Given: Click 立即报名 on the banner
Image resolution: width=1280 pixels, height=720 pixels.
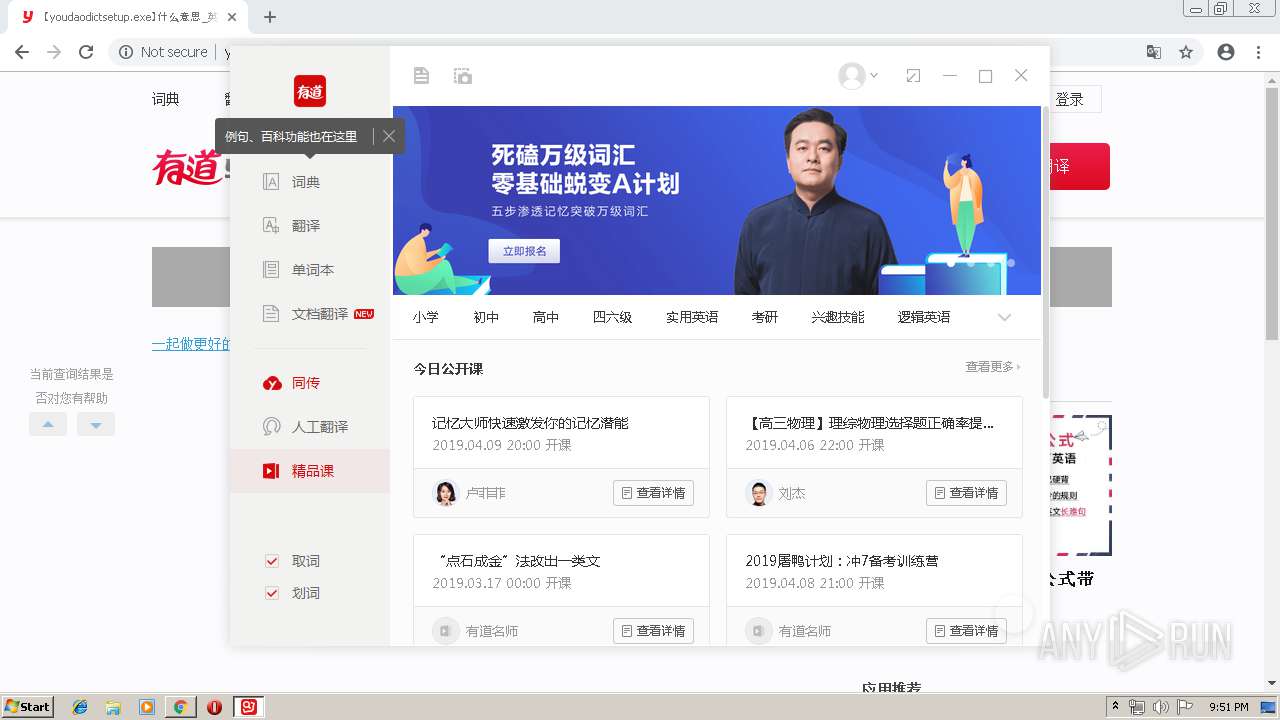Looking at the screenshot, I should point(524,251).
